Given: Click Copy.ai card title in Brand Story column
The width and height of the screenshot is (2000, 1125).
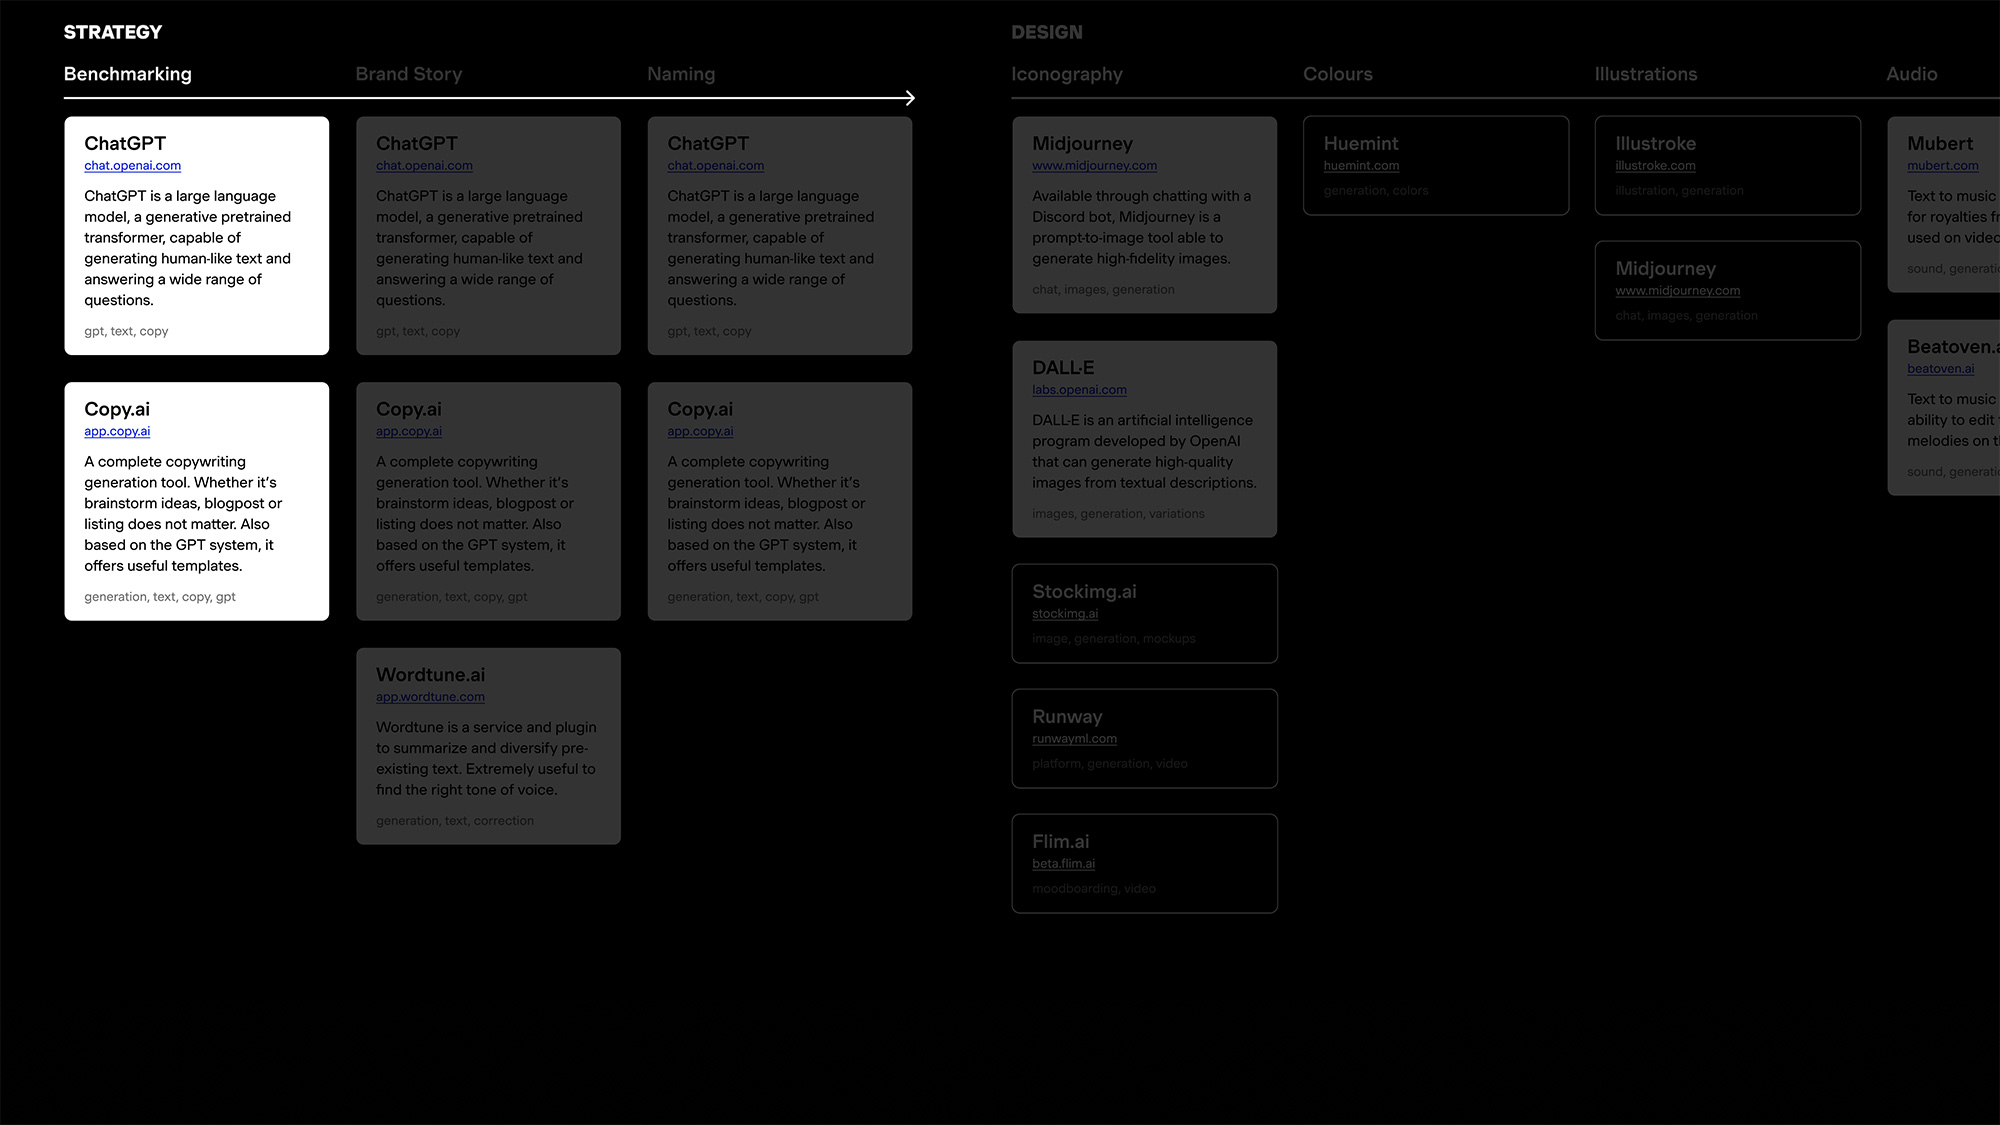Looking at the screenshot, I should (409, 409).
